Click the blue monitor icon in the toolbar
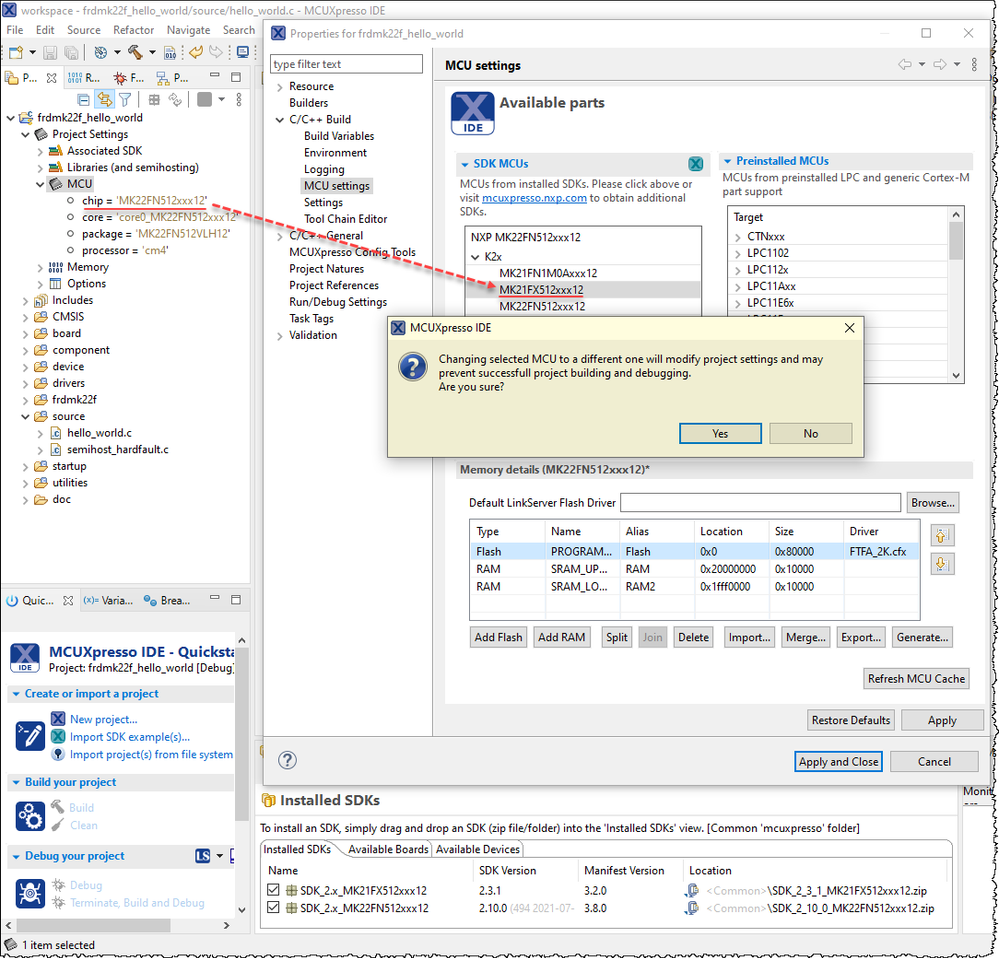 (243, 52)
